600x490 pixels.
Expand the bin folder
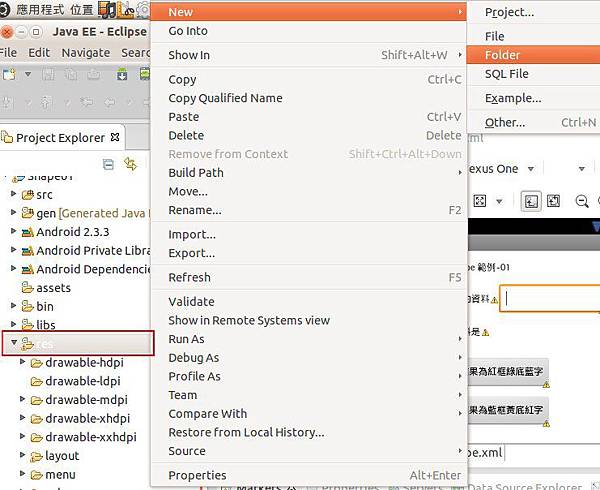(13, 306)
